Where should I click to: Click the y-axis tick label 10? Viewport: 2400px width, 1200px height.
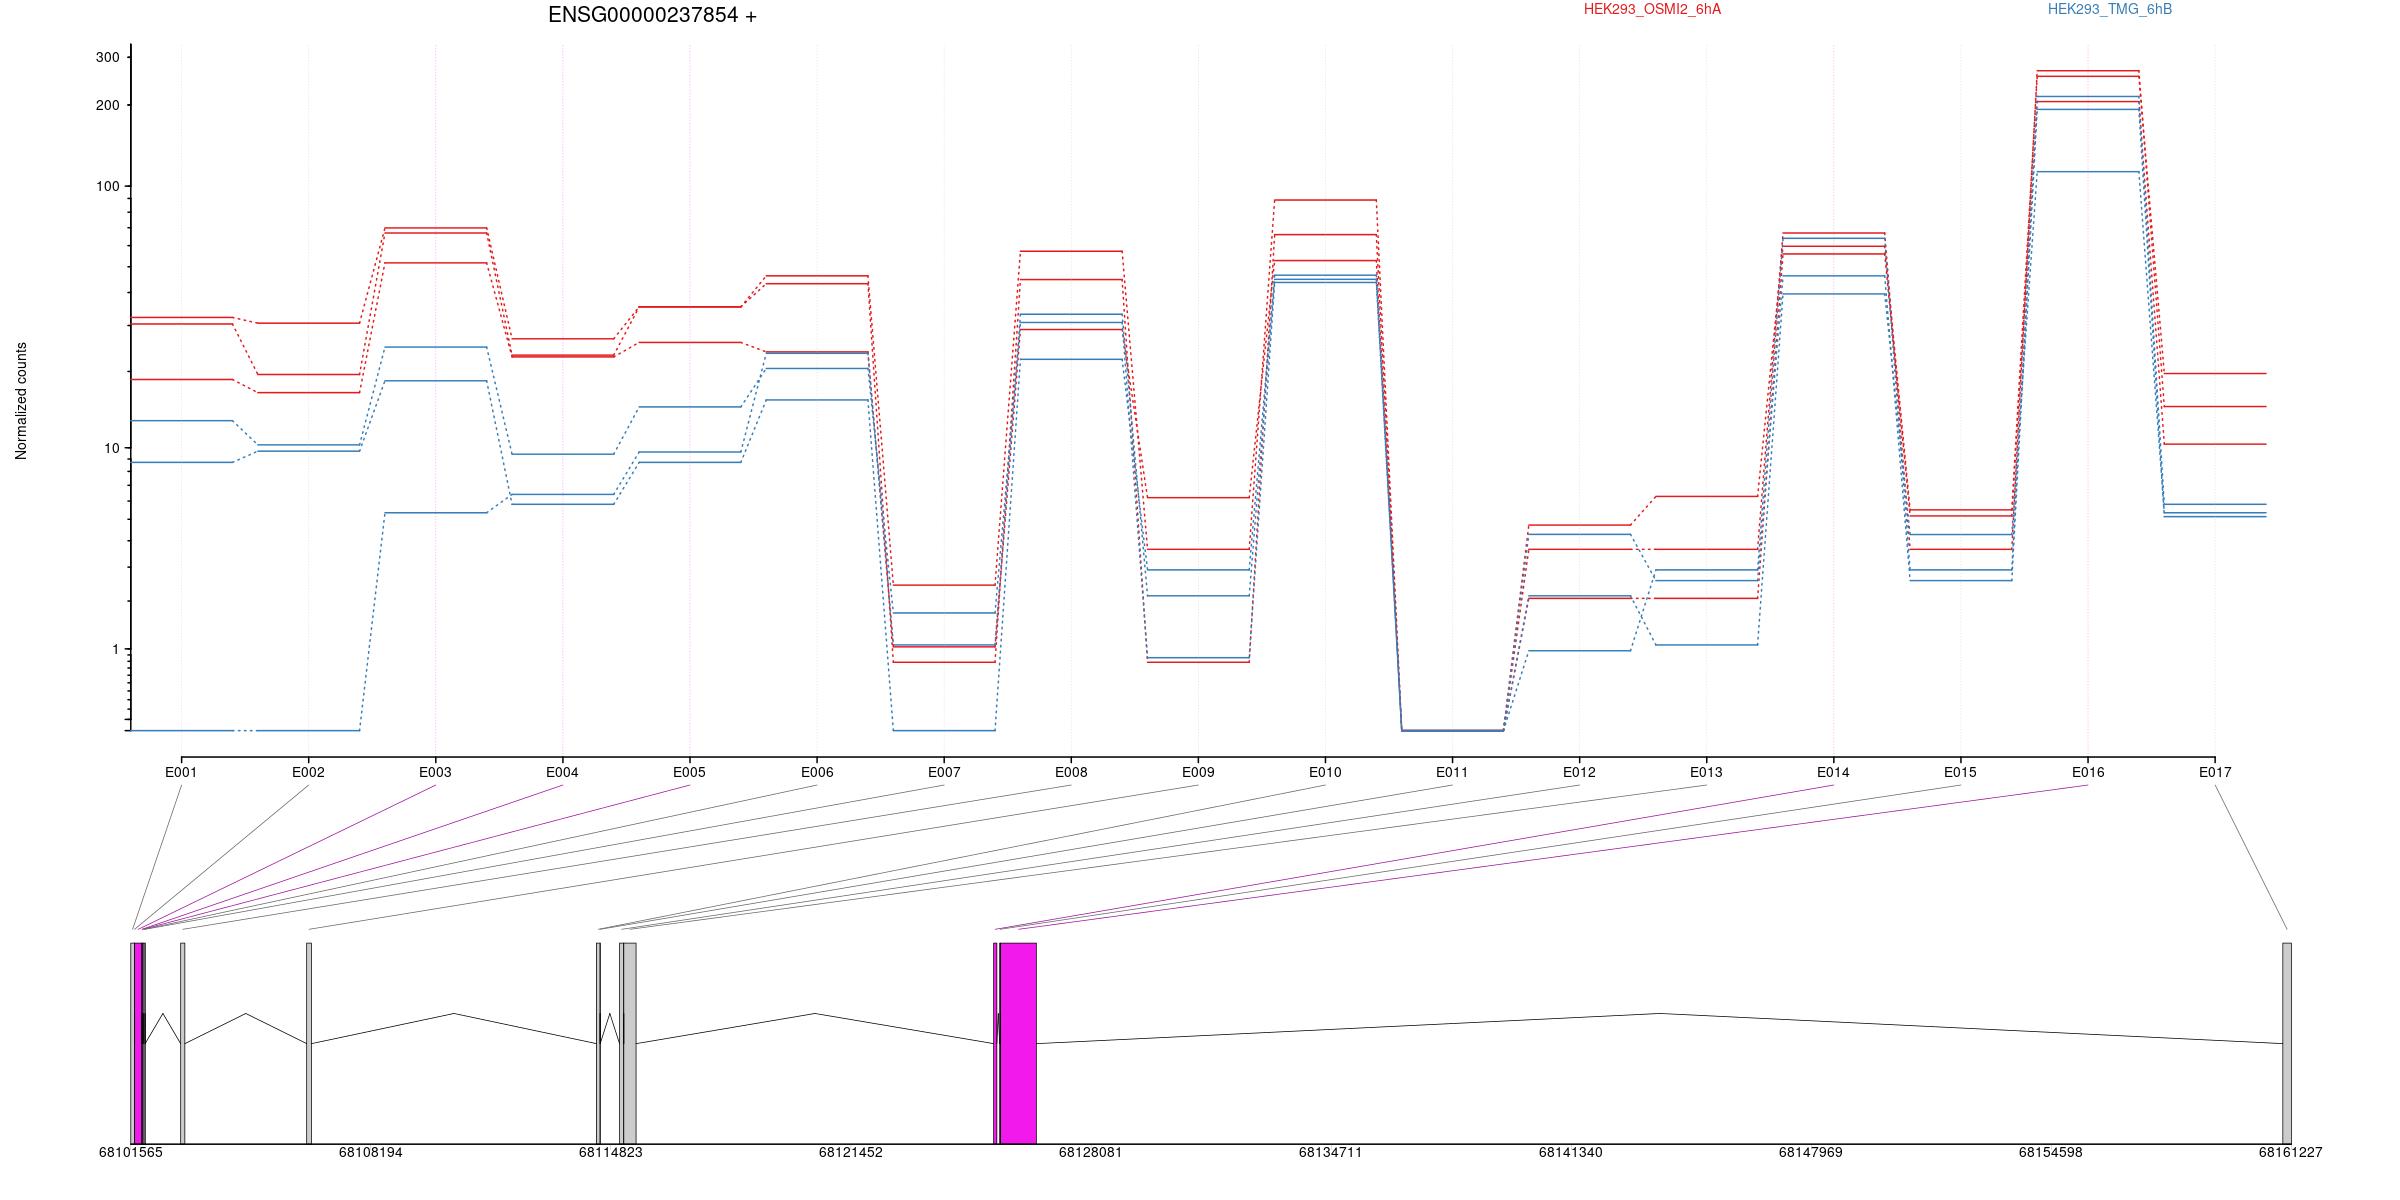tap(111, 448)
